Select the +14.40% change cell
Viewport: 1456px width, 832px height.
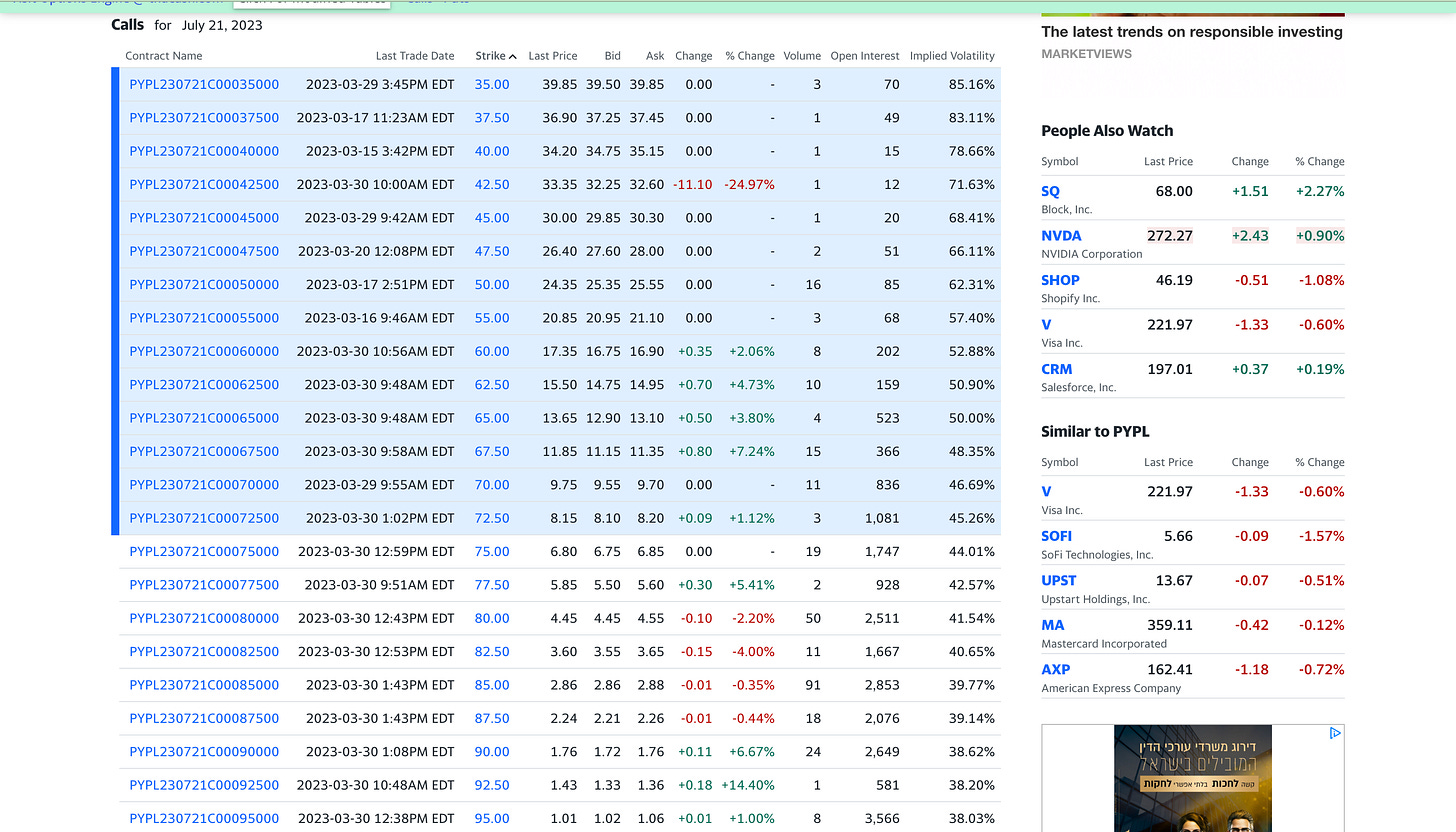748,785
